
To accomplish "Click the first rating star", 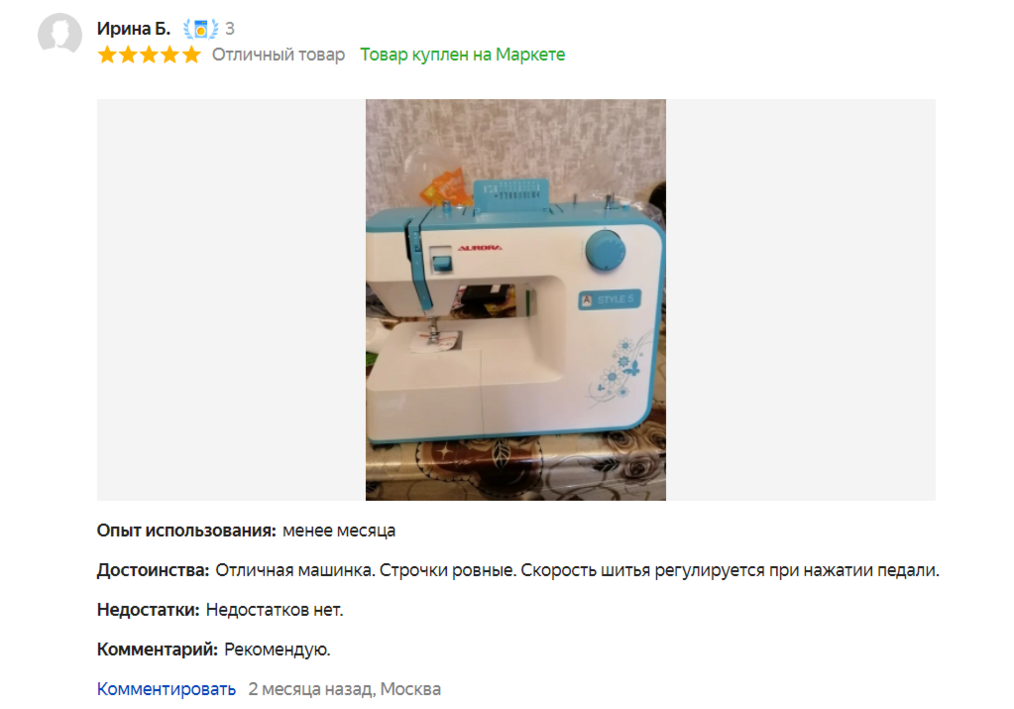I will [x=107, y=55].
